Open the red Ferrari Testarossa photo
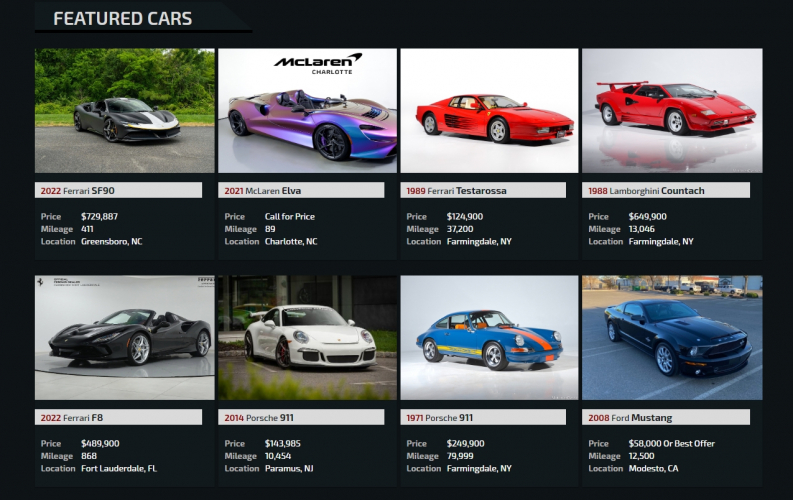The height and width of the screenshot is (500, 793). click(x=489, y=111)
